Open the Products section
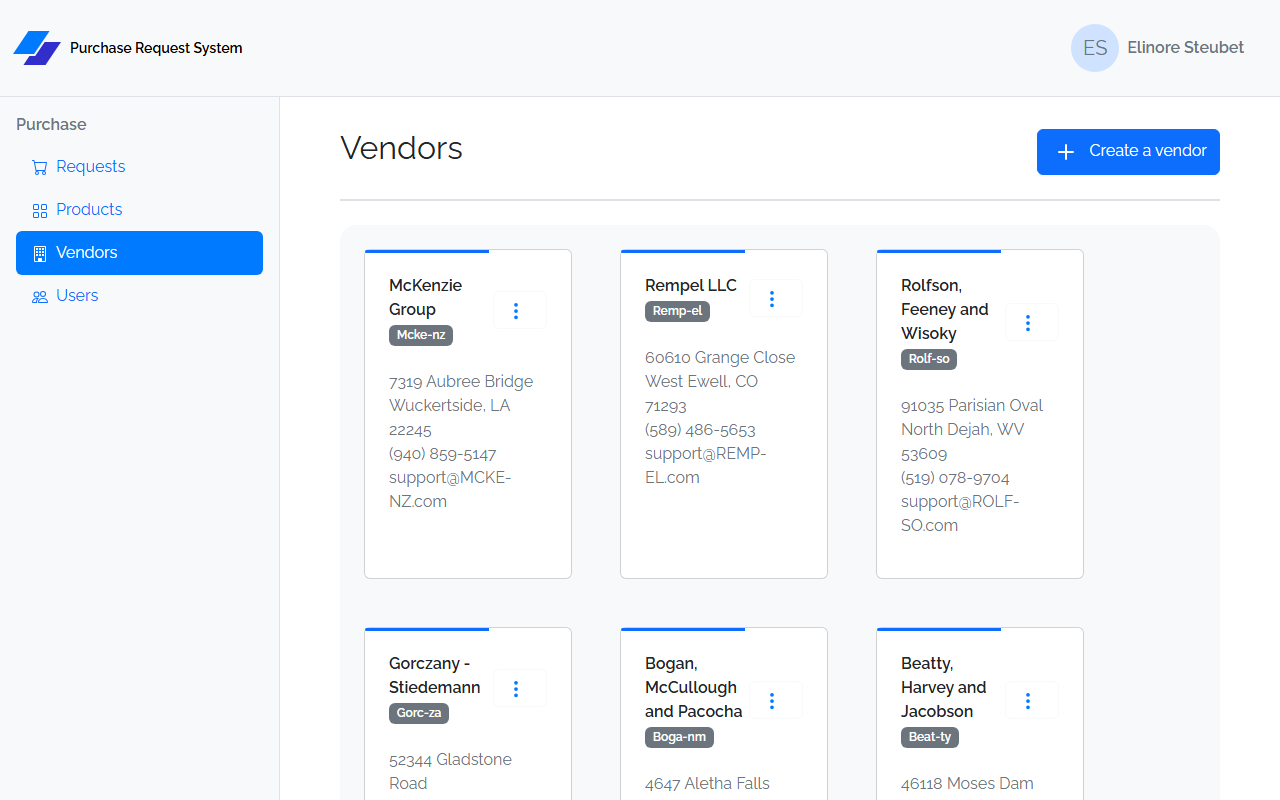 click(x=139, y=210)
